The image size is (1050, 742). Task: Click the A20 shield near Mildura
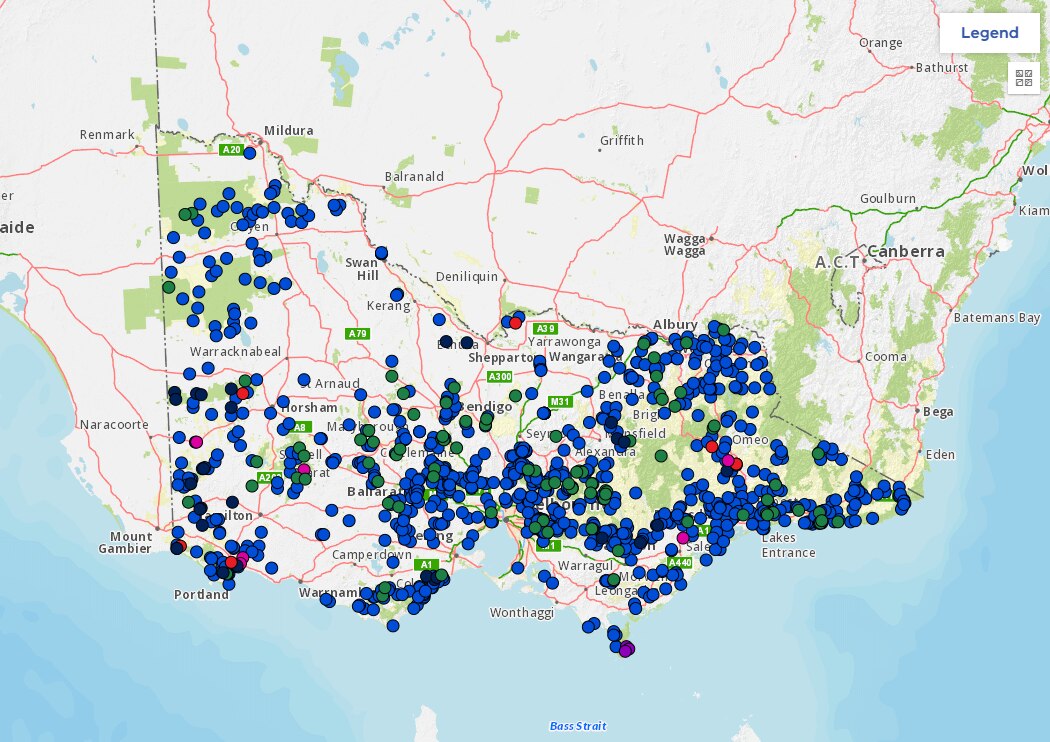tap(231, 152)
